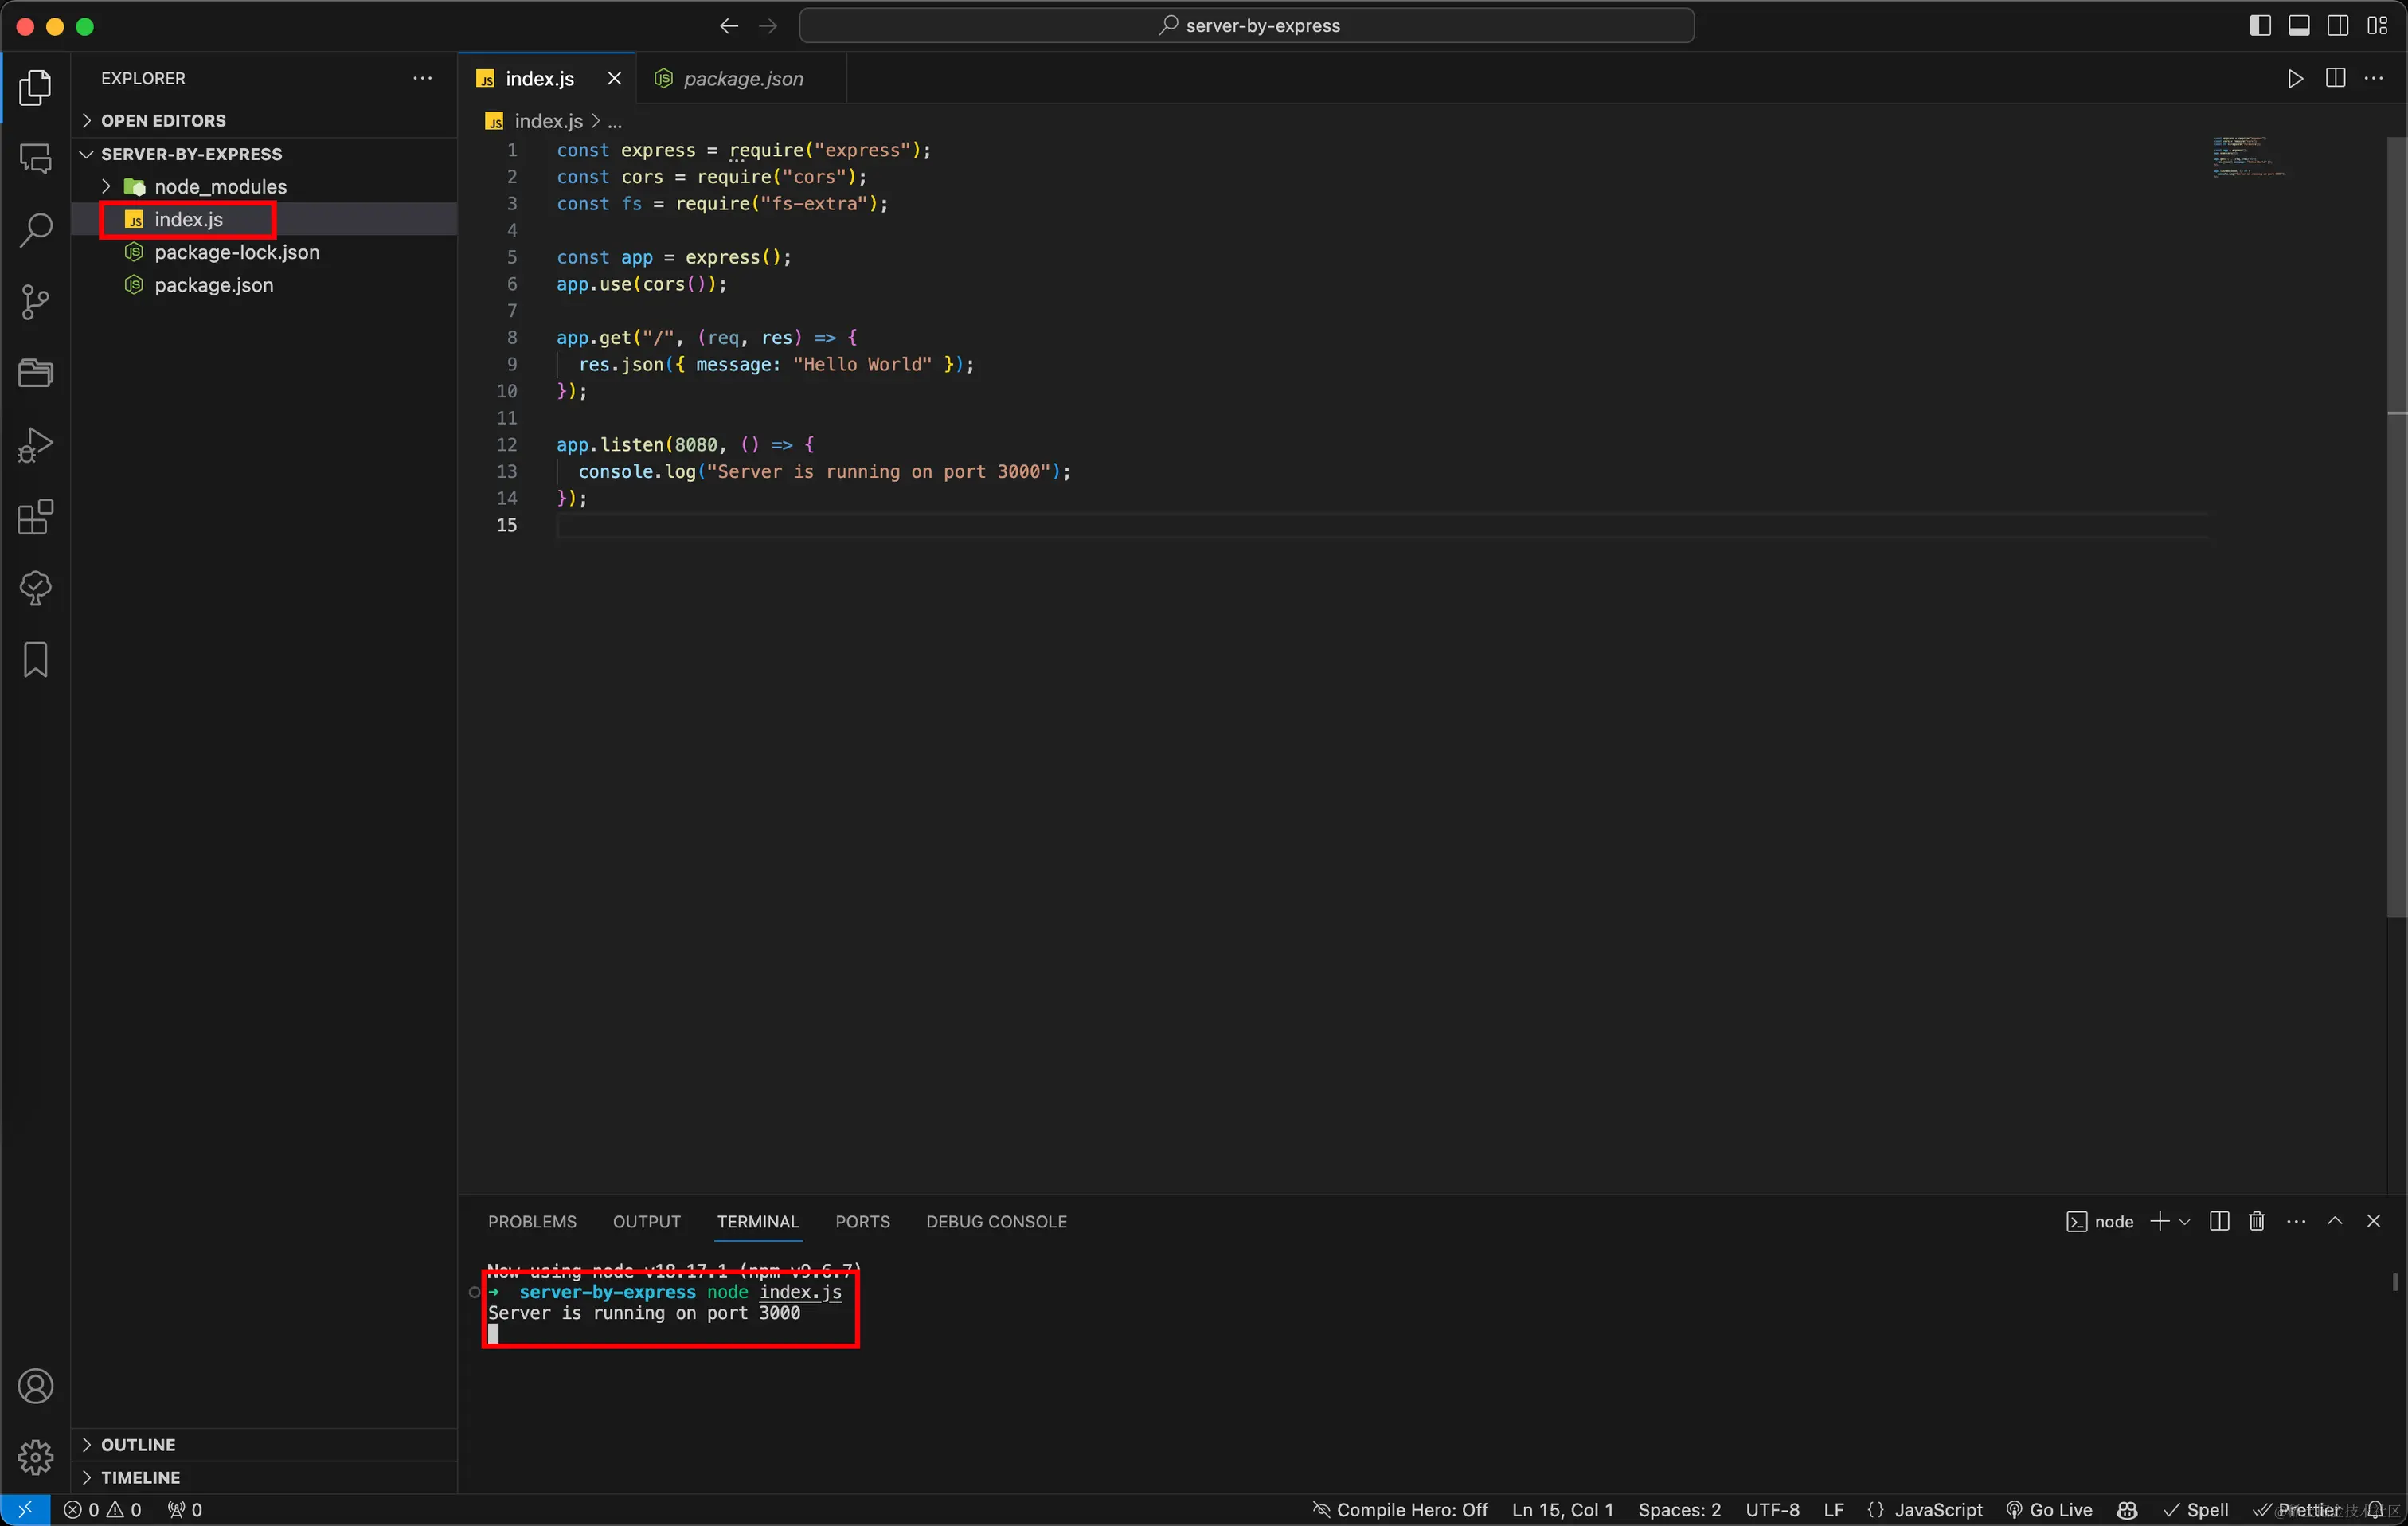Open breadcrumb symbol picker after index.js

coord(615,121)
